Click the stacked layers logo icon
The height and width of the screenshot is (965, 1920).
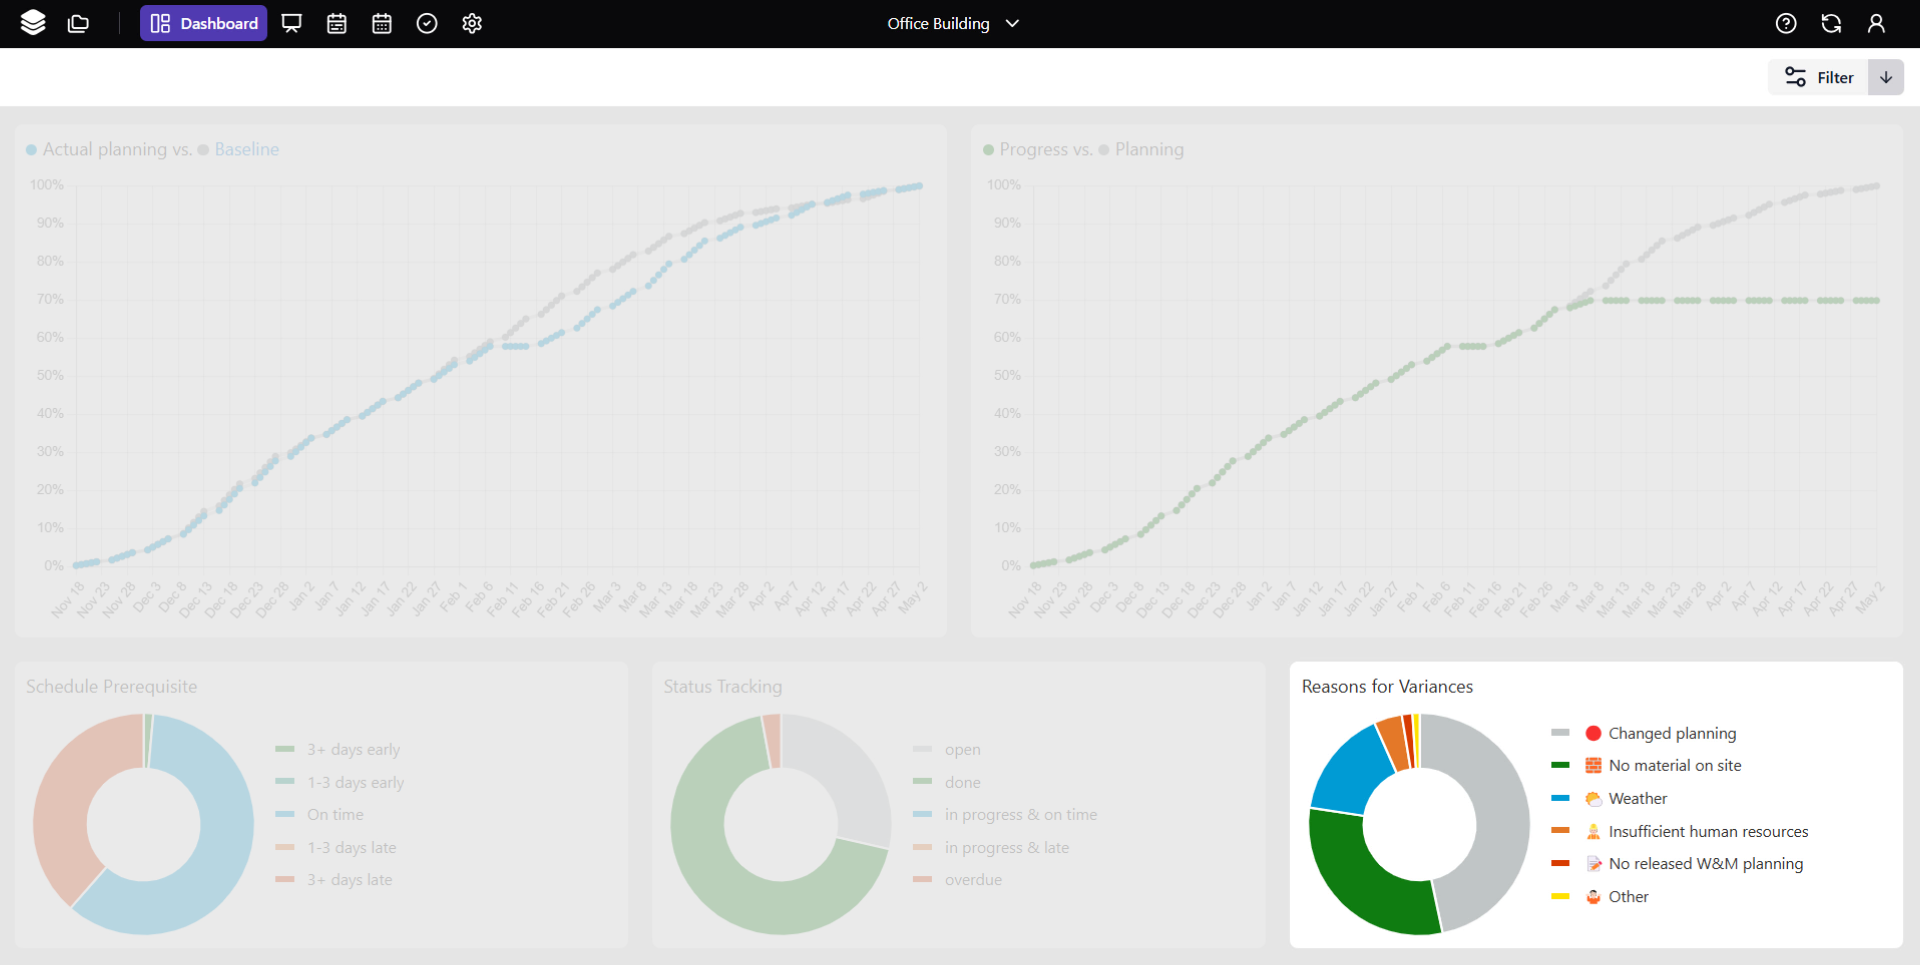point(33,23)
